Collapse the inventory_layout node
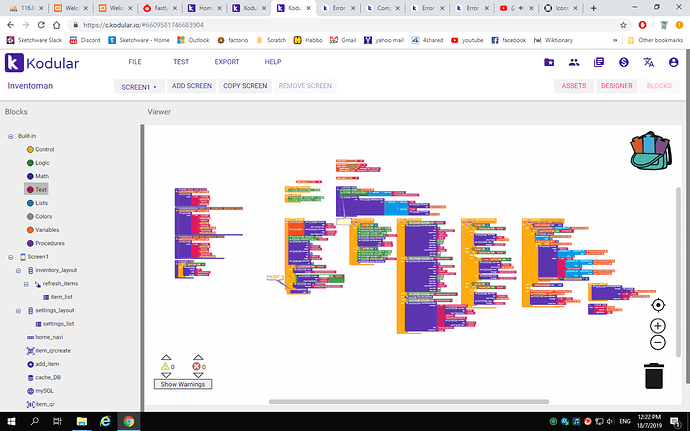 (x=18, y=271)
